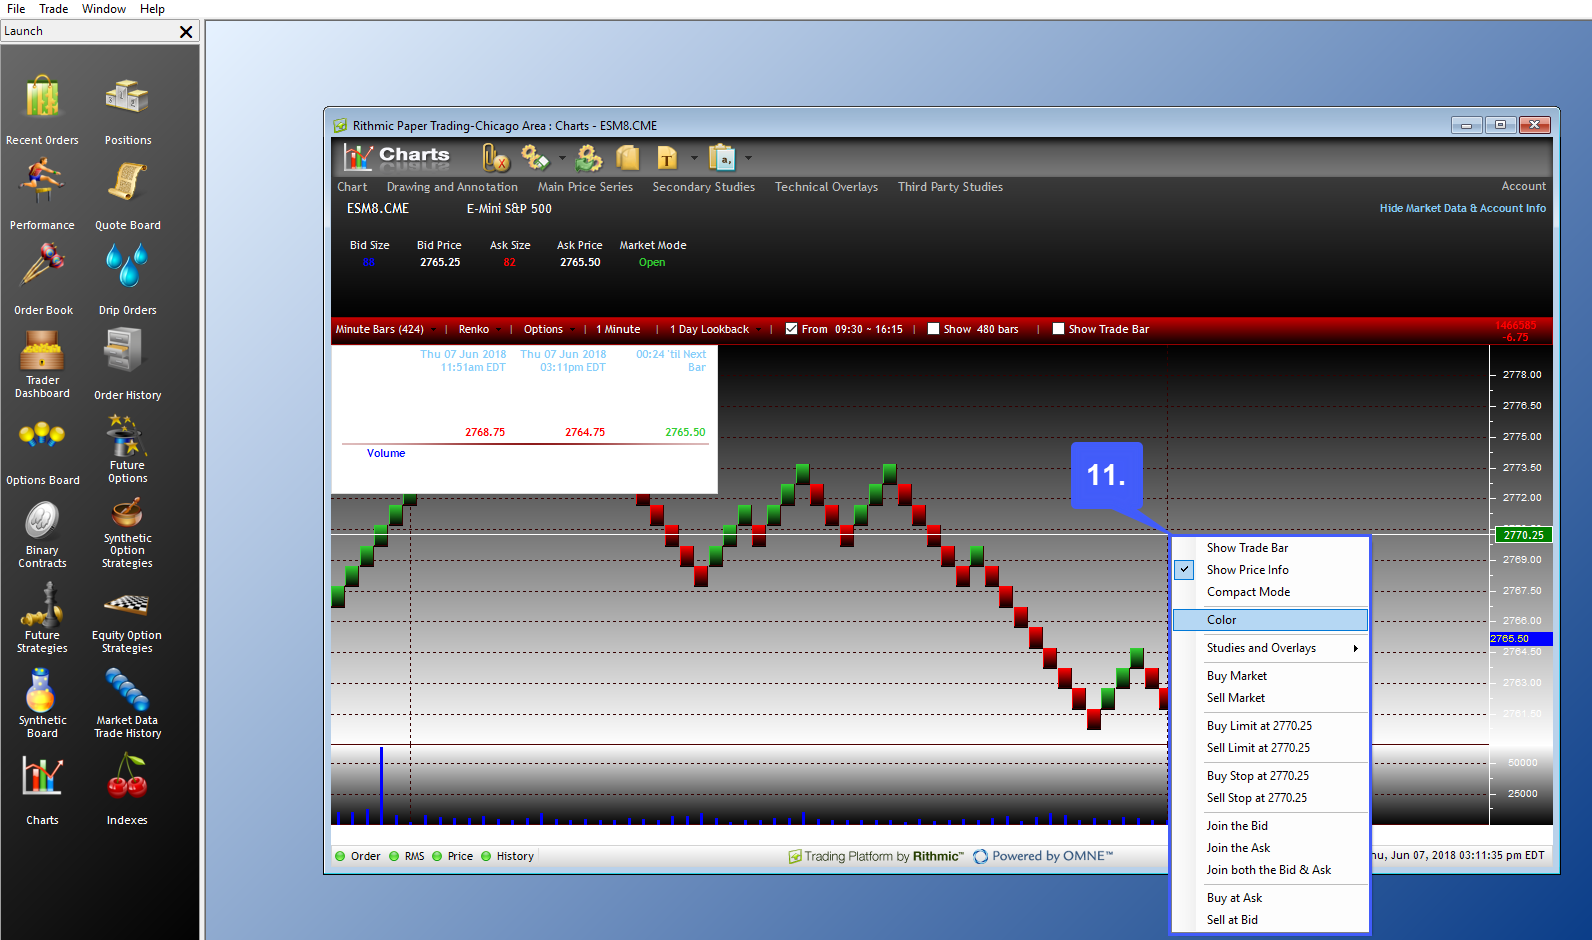Choose Join both the Bid & Ask
Viewport: 1592px width, 940px height.
tap(1270, 870)
